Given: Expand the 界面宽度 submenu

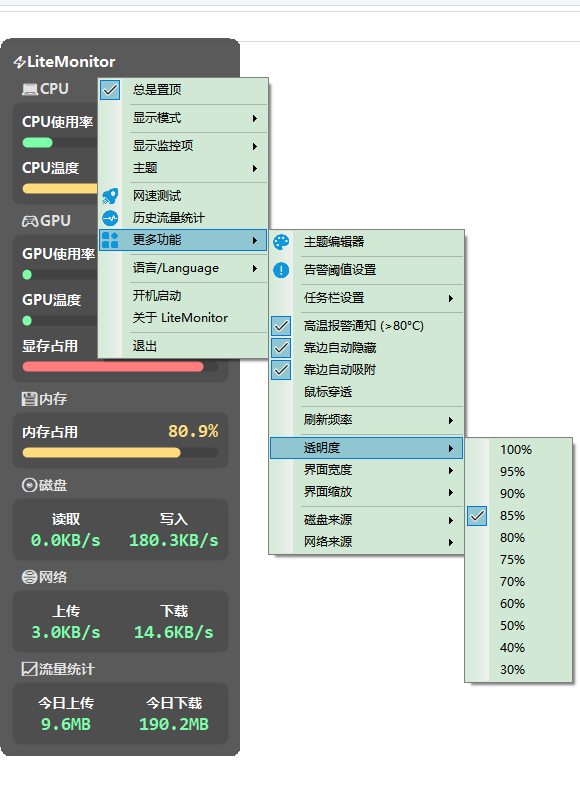Looking at the screenshot, I should tap(366, 470).
